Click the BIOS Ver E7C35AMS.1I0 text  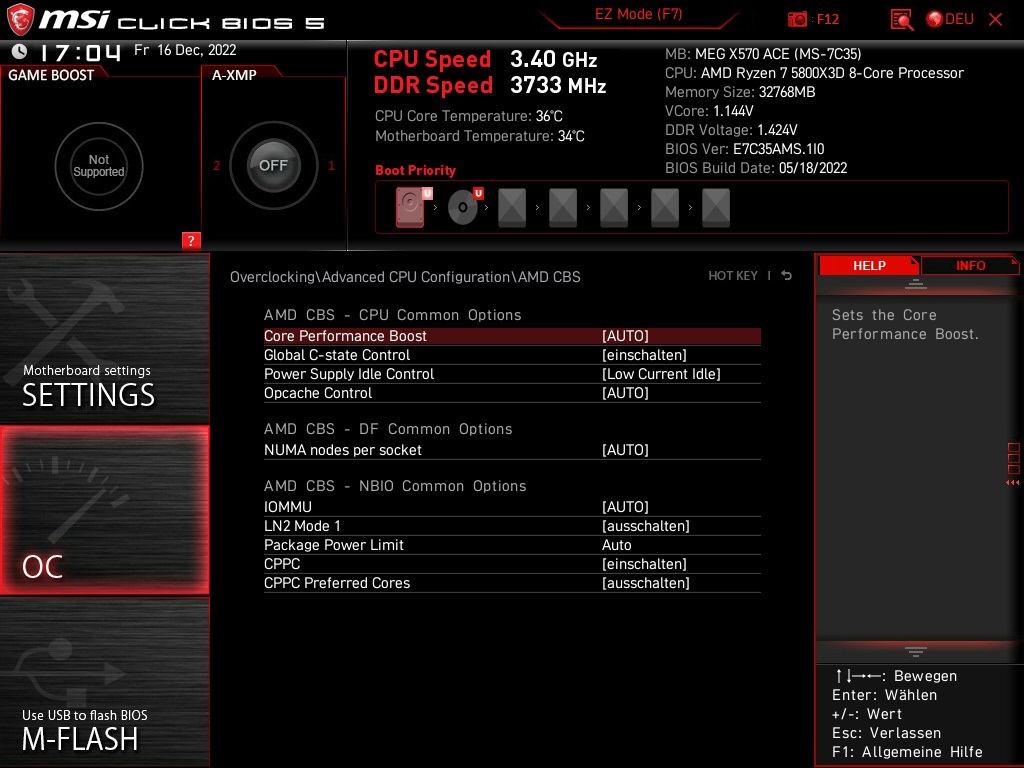click(744, 149)
